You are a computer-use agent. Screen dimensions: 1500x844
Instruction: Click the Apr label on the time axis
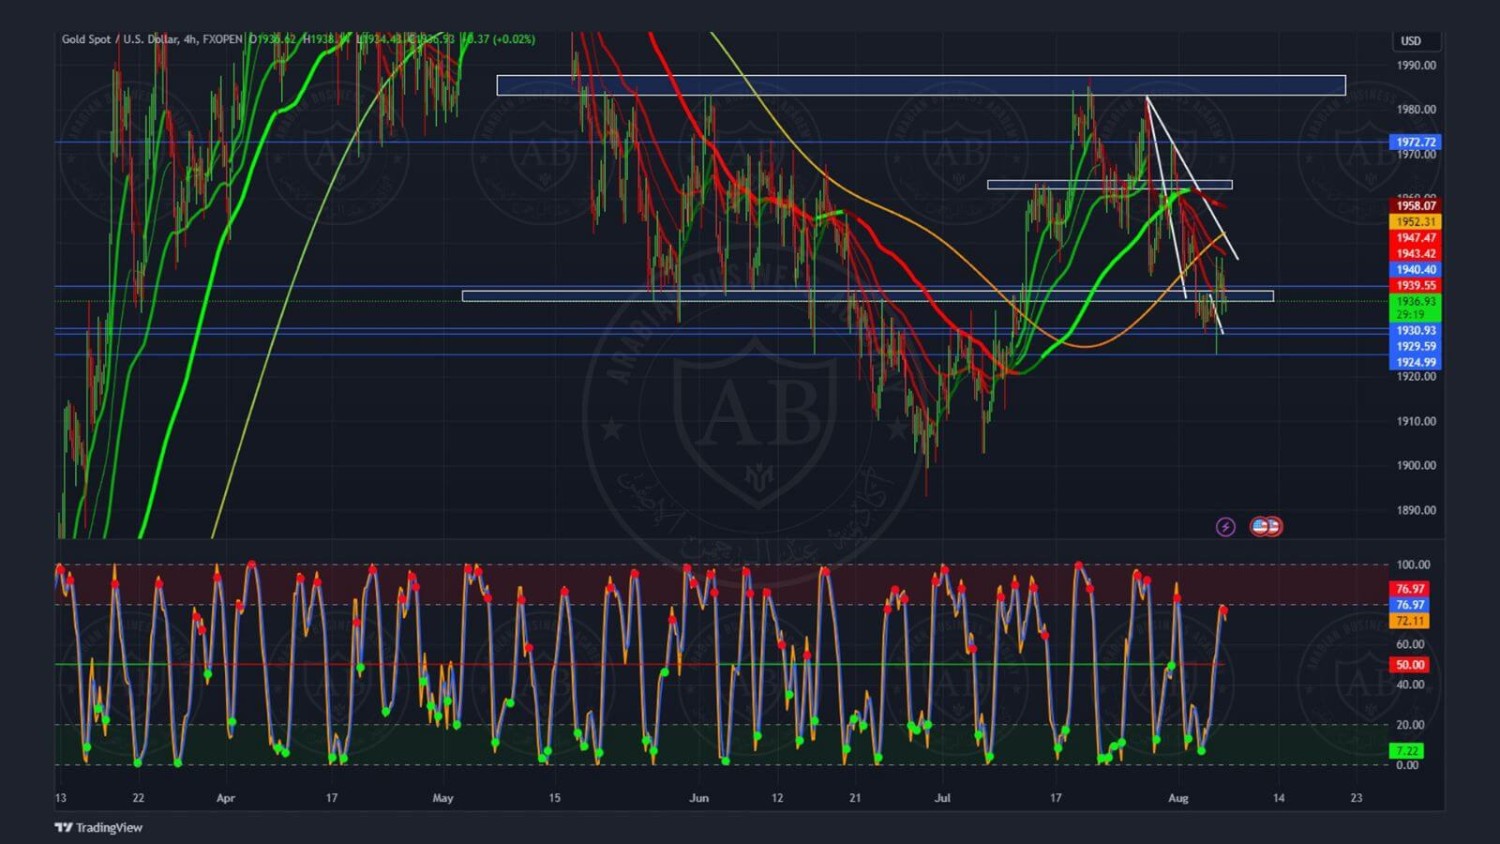226,798
